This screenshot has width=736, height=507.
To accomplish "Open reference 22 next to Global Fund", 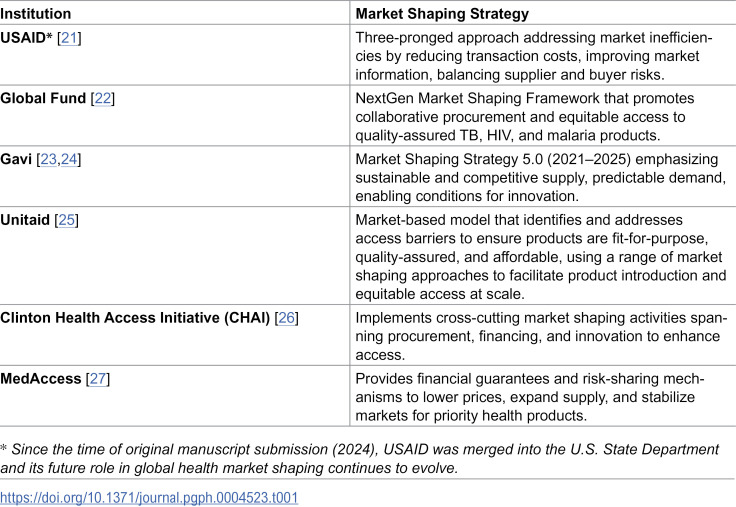I will point(103,99).
